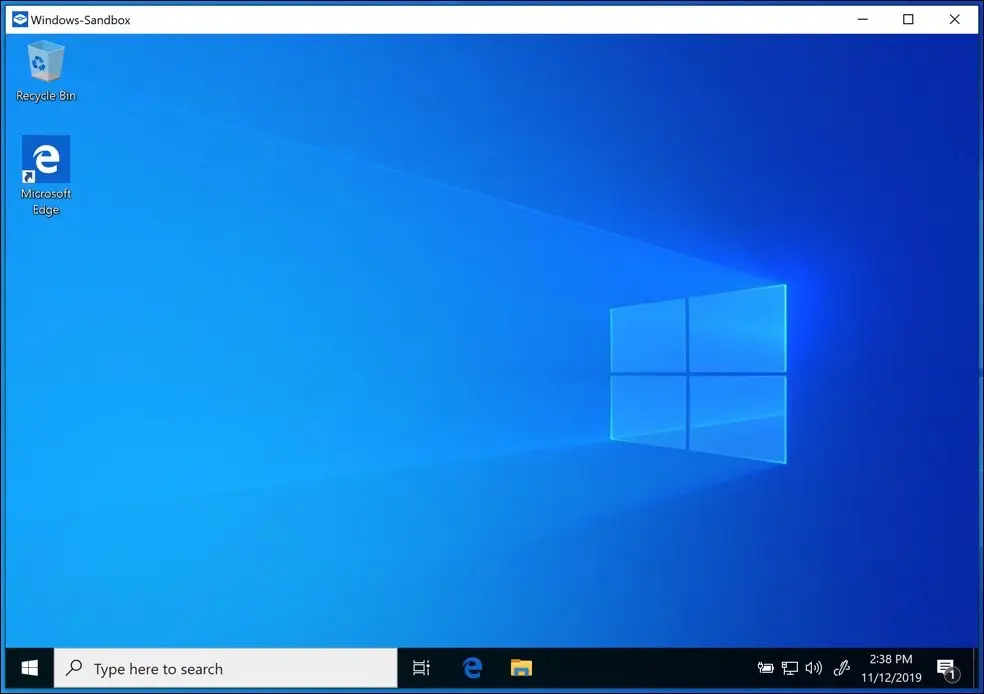Click the Windows-Sandbox title bar icon
The width and height of the screenshot is (984, 694).
(20, 19)
